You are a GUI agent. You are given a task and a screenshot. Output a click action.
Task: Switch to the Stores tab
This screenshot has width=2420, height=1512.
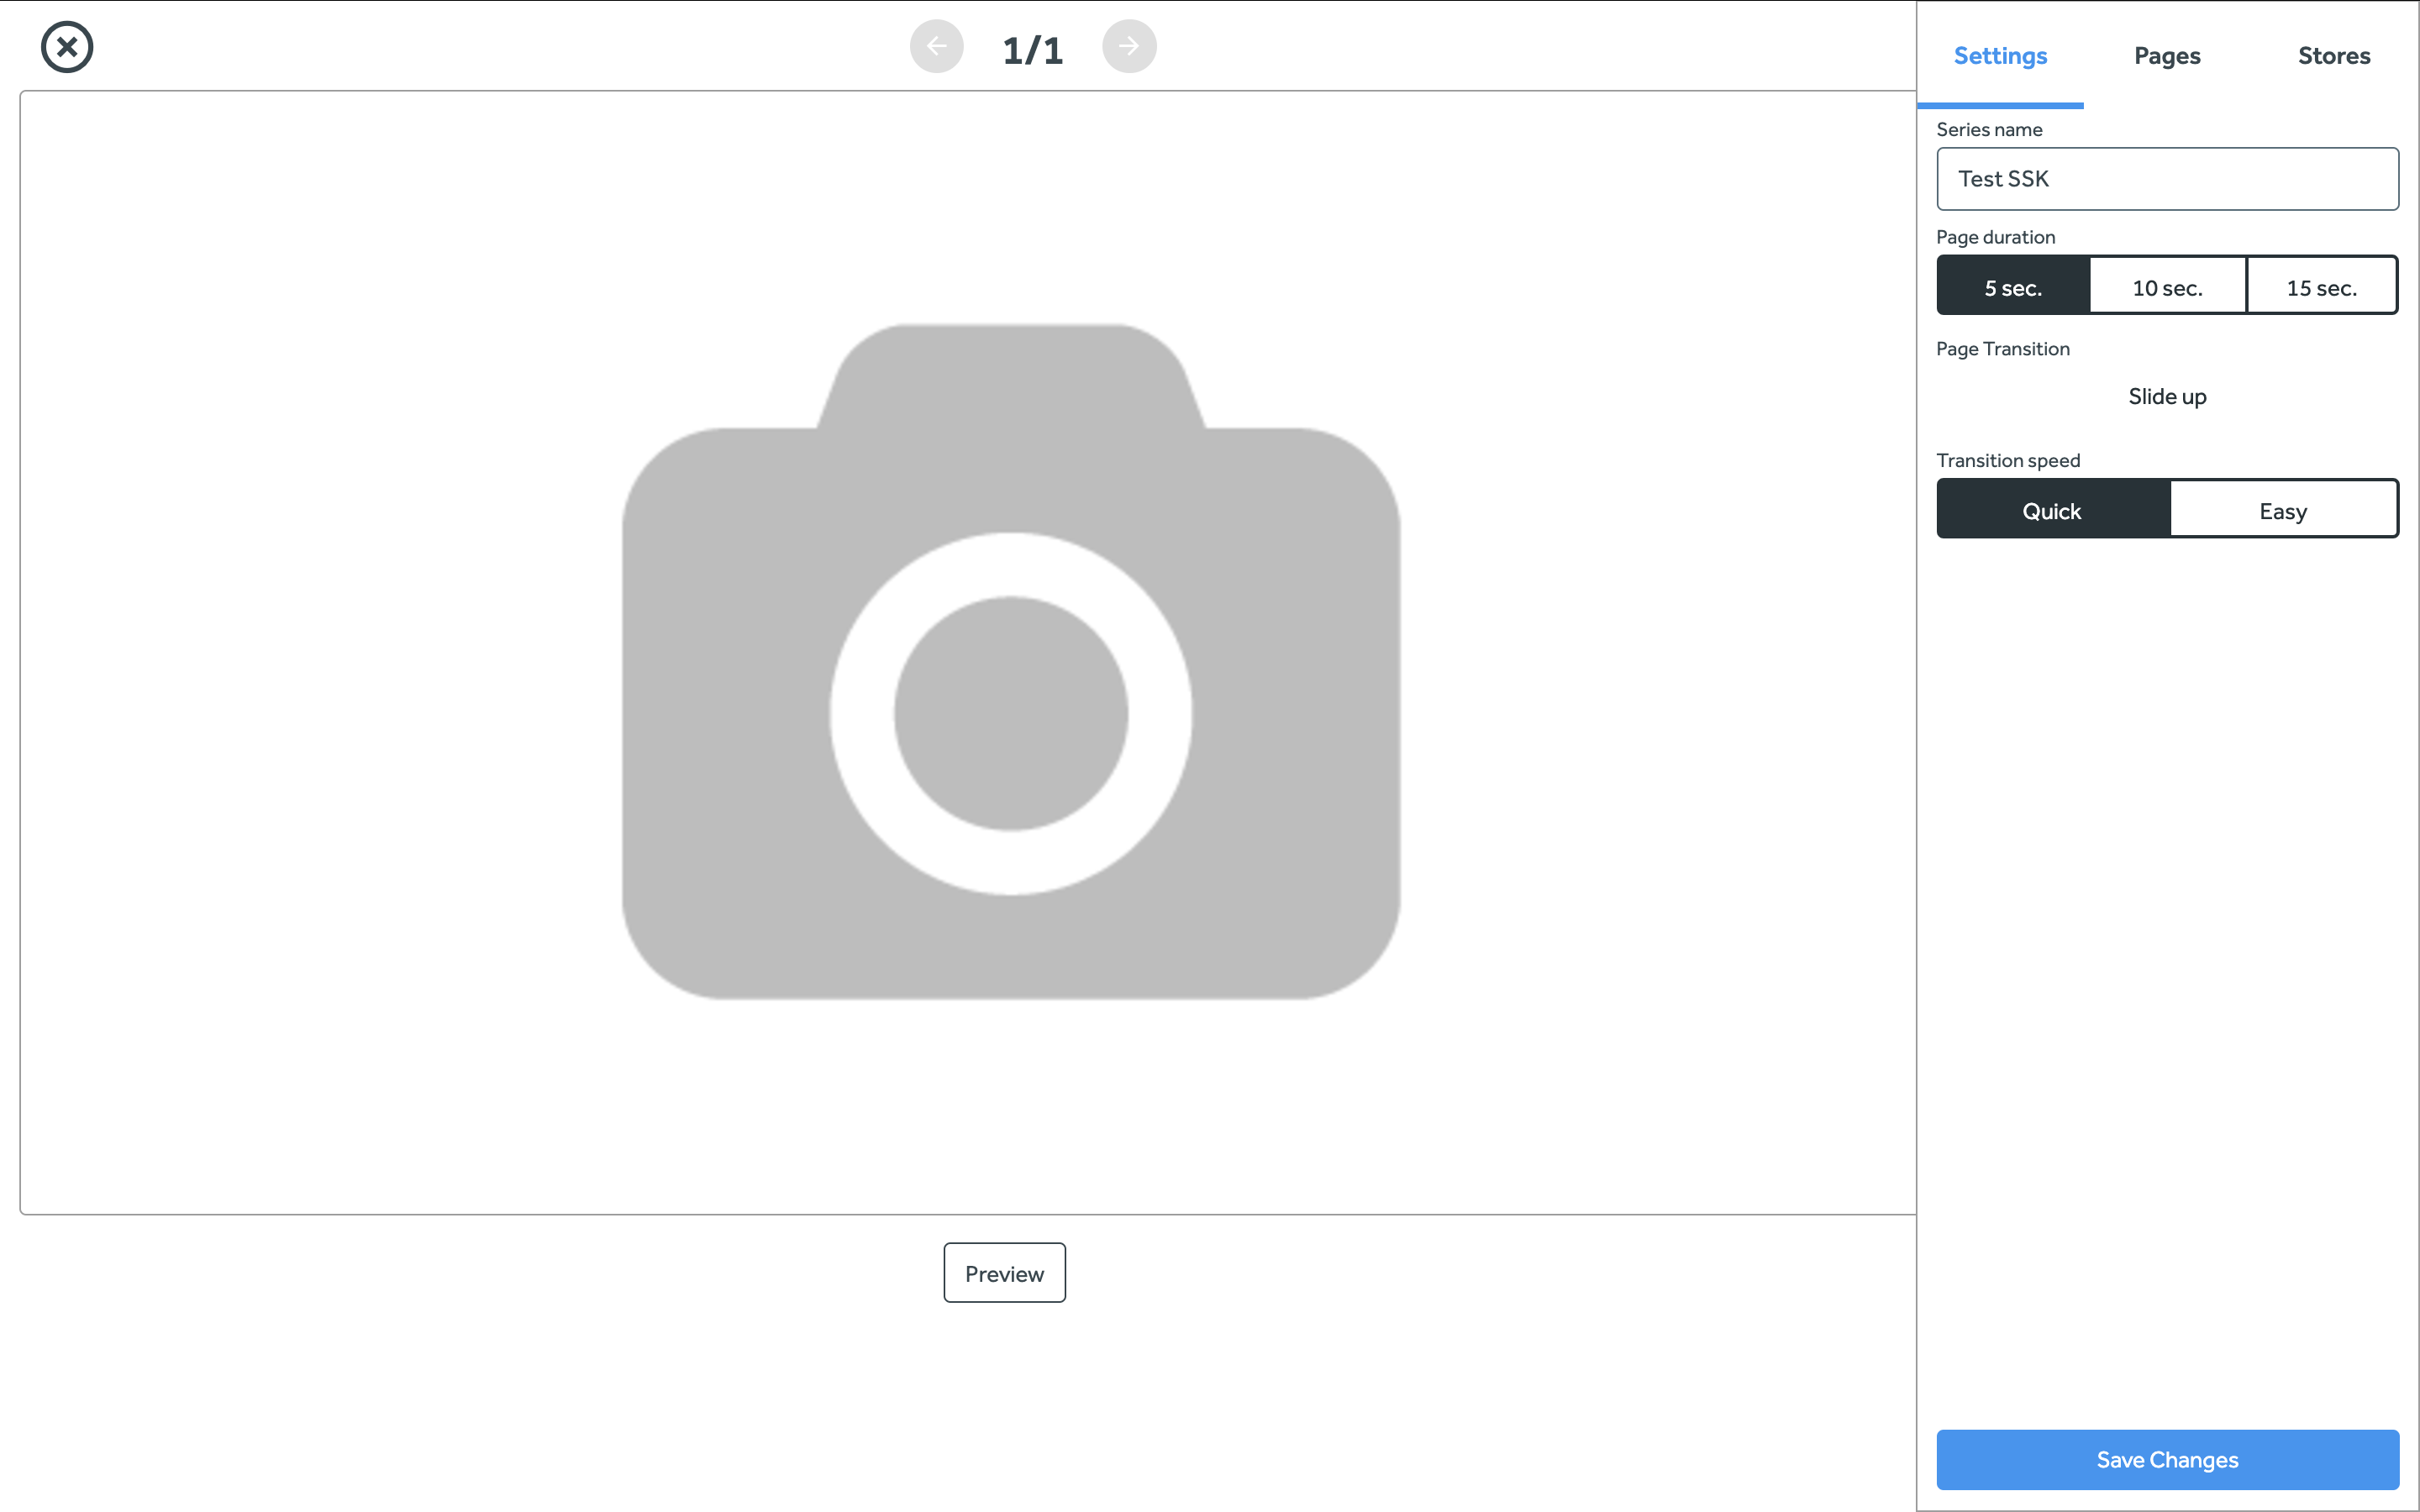(x=2333, y=56)
